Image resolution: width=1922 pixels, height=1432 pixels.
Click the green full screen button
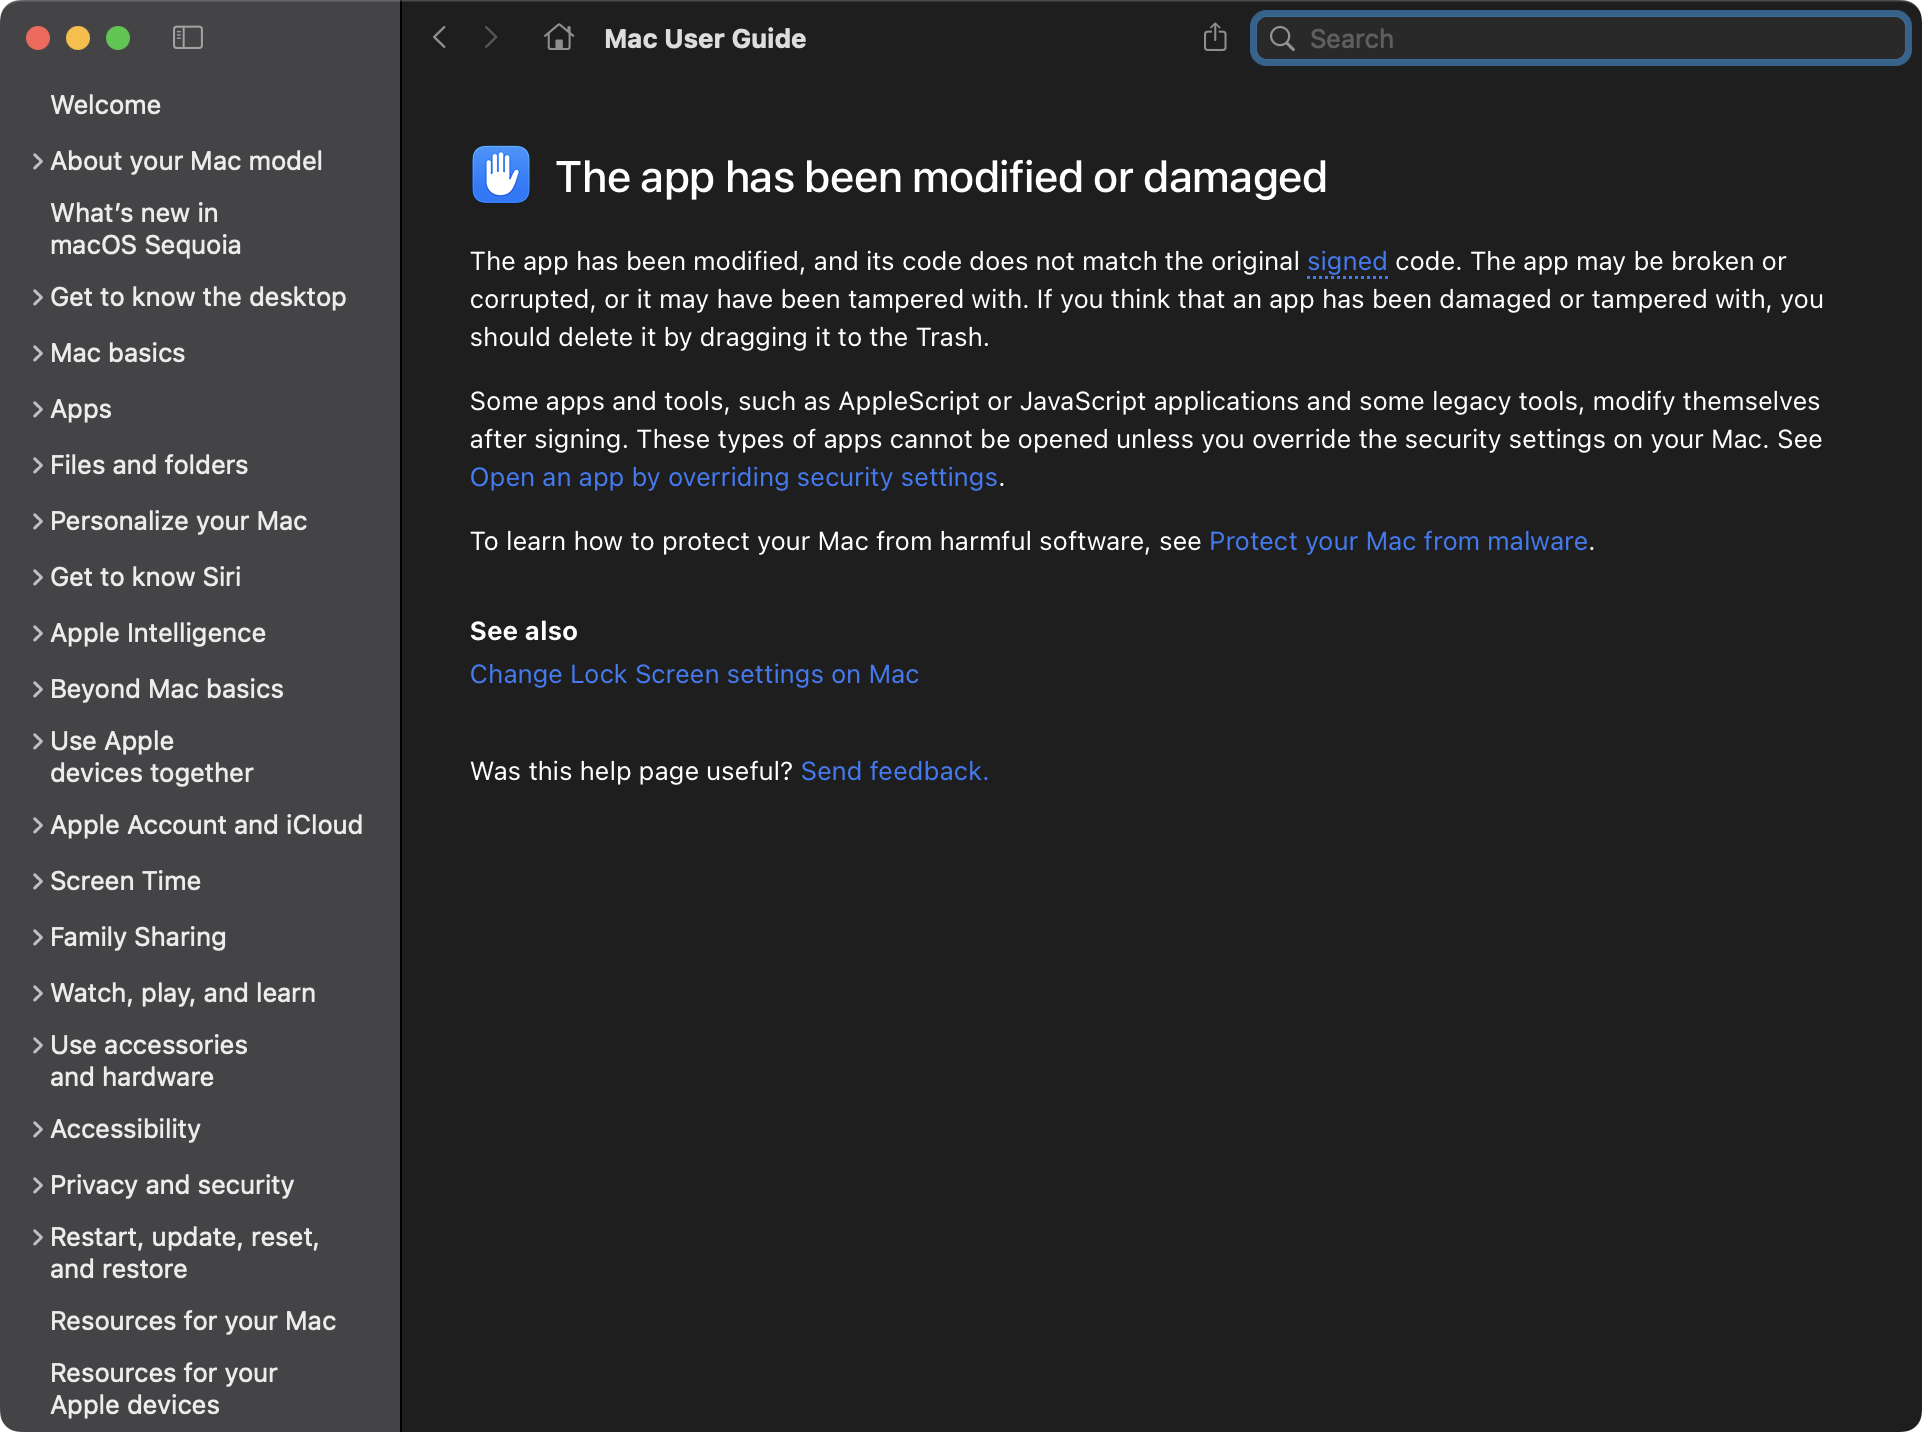118,38
